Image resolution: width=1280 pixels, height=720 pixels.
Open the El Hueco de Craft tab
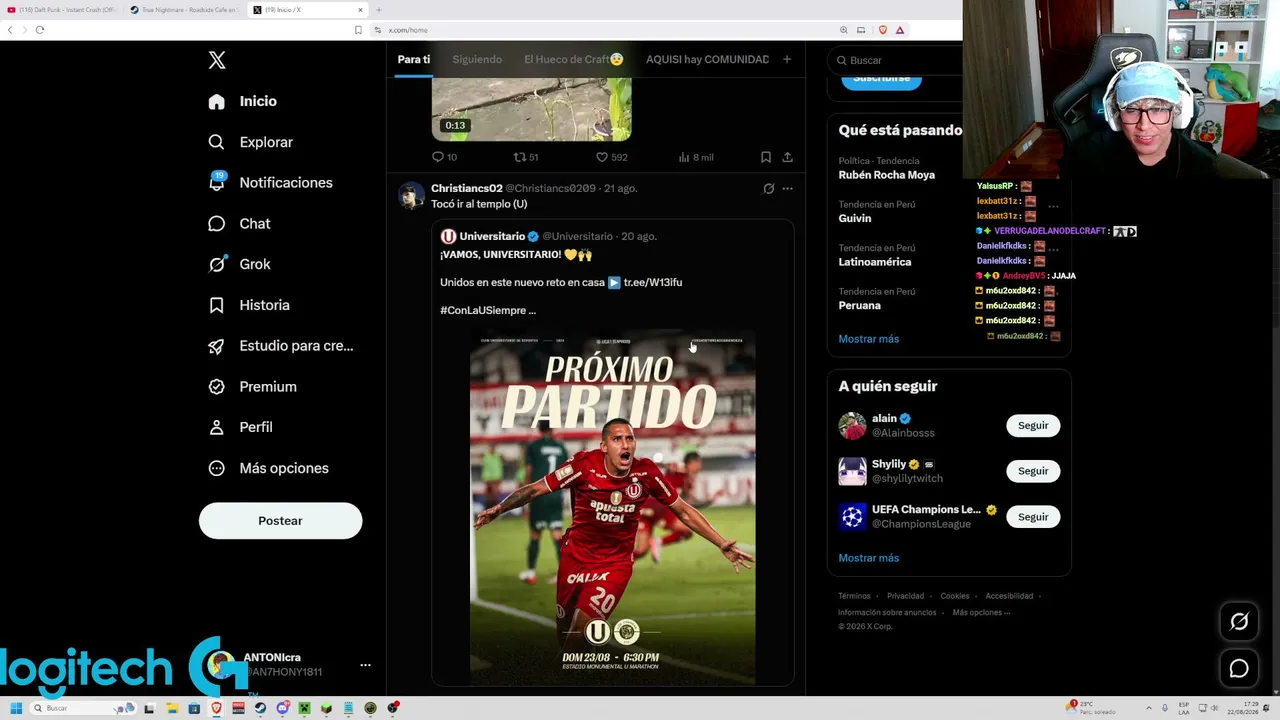coord(574,59)
